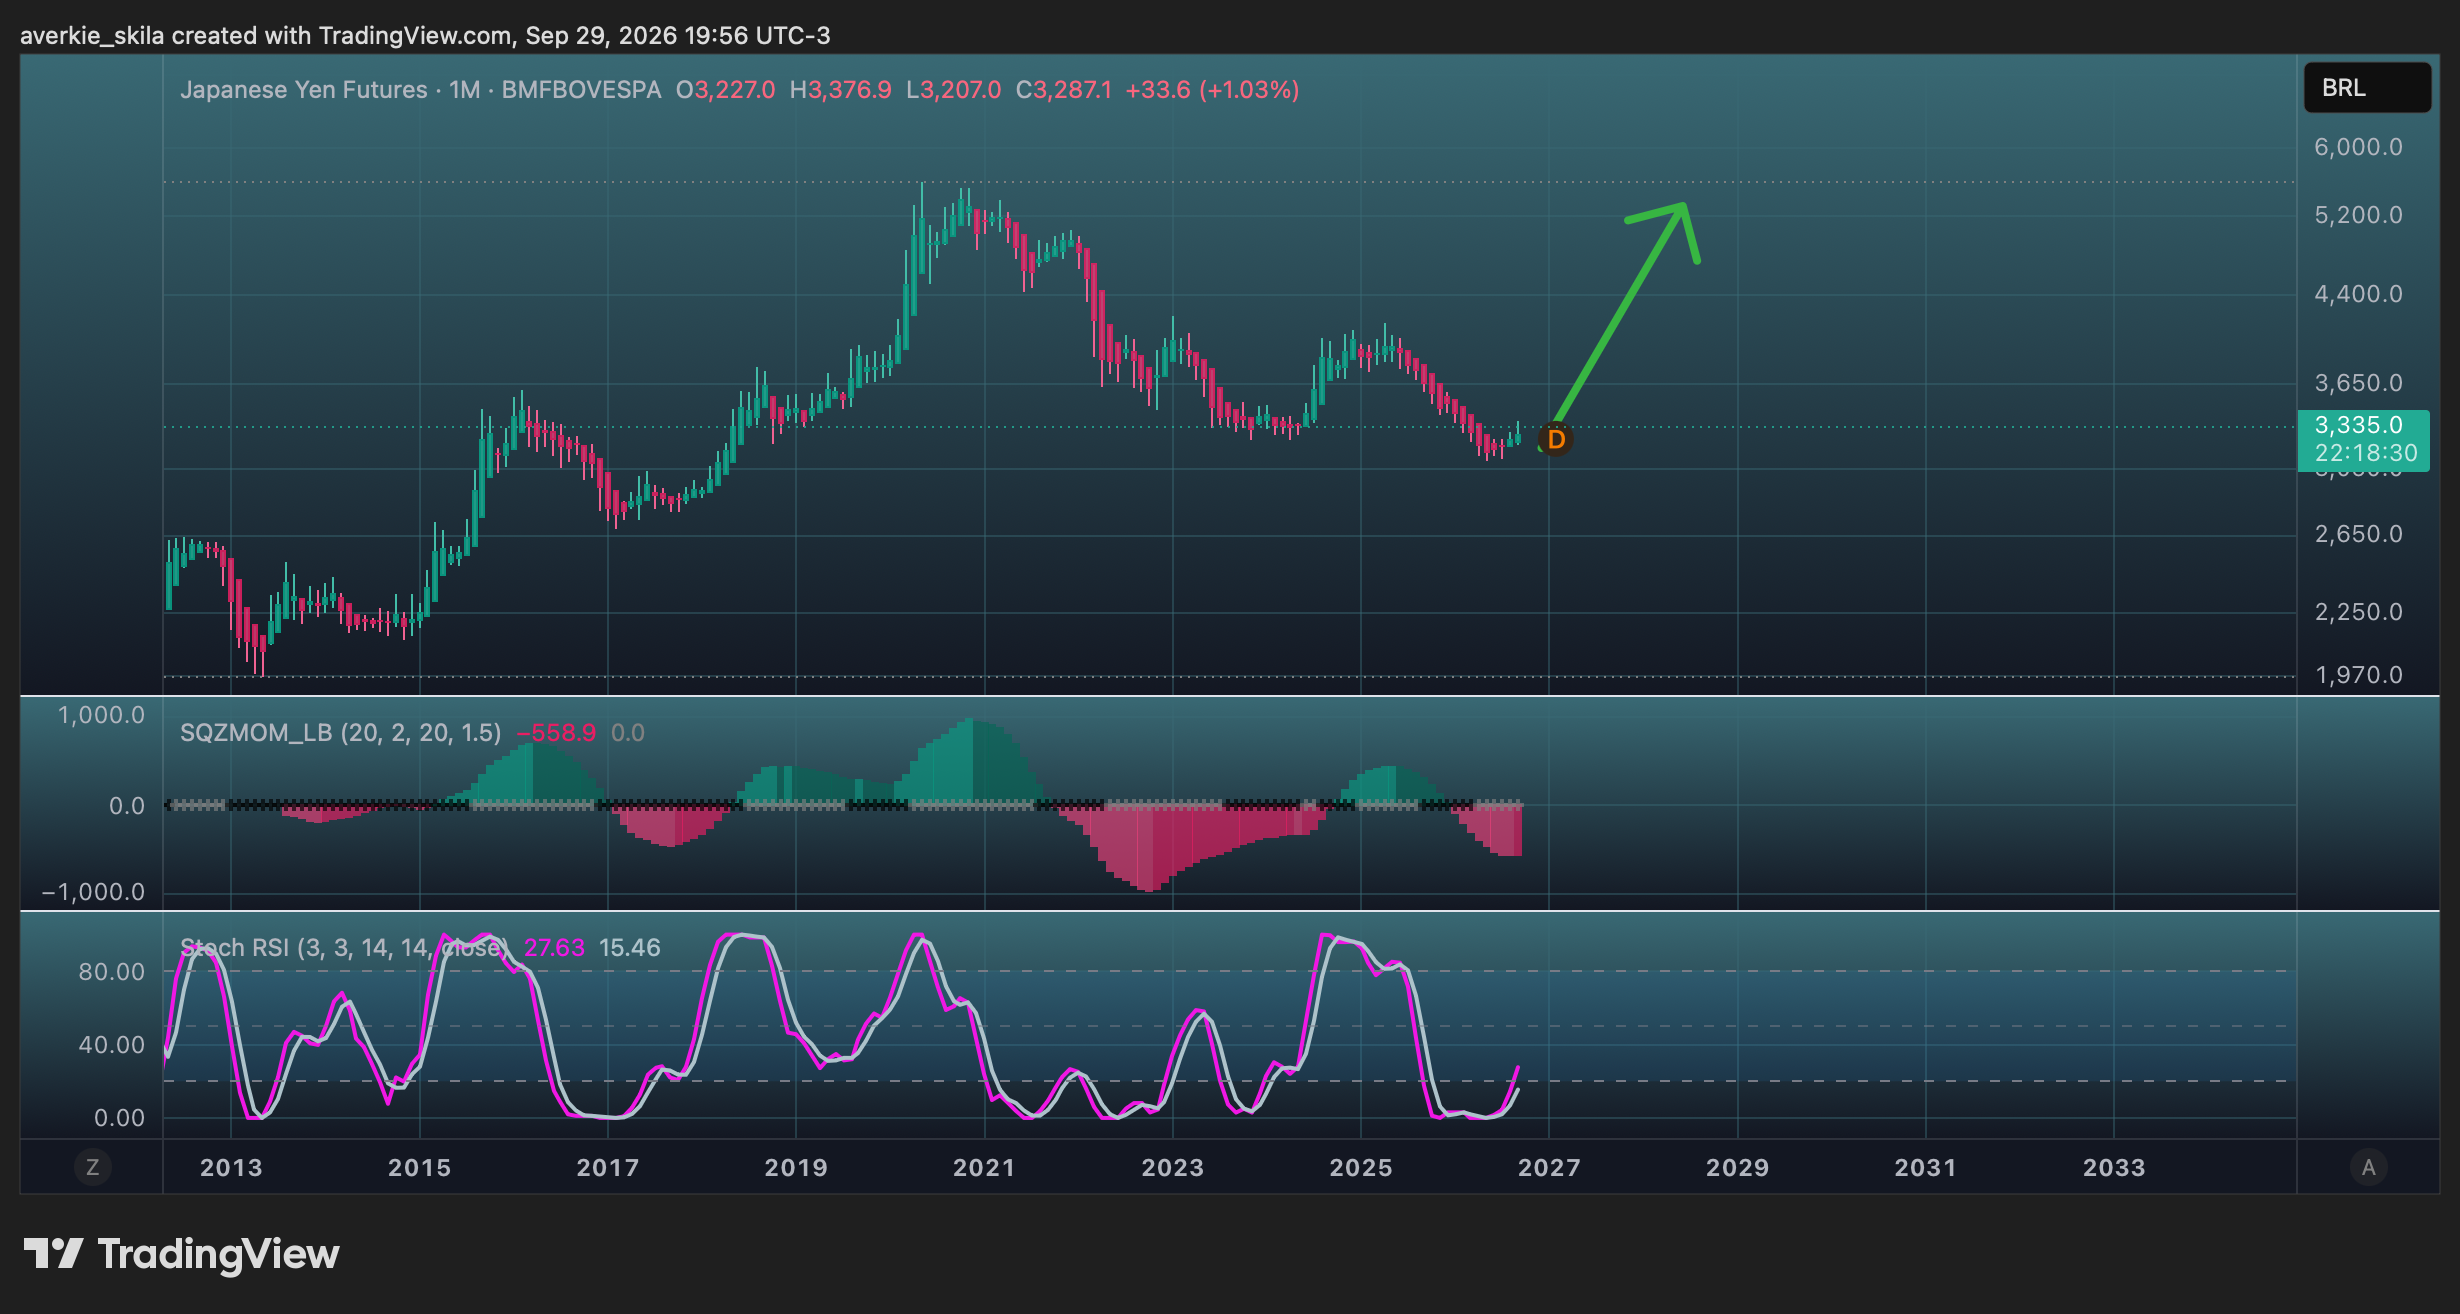Click the open price O3,227.0 value

[x=726, y=90]
